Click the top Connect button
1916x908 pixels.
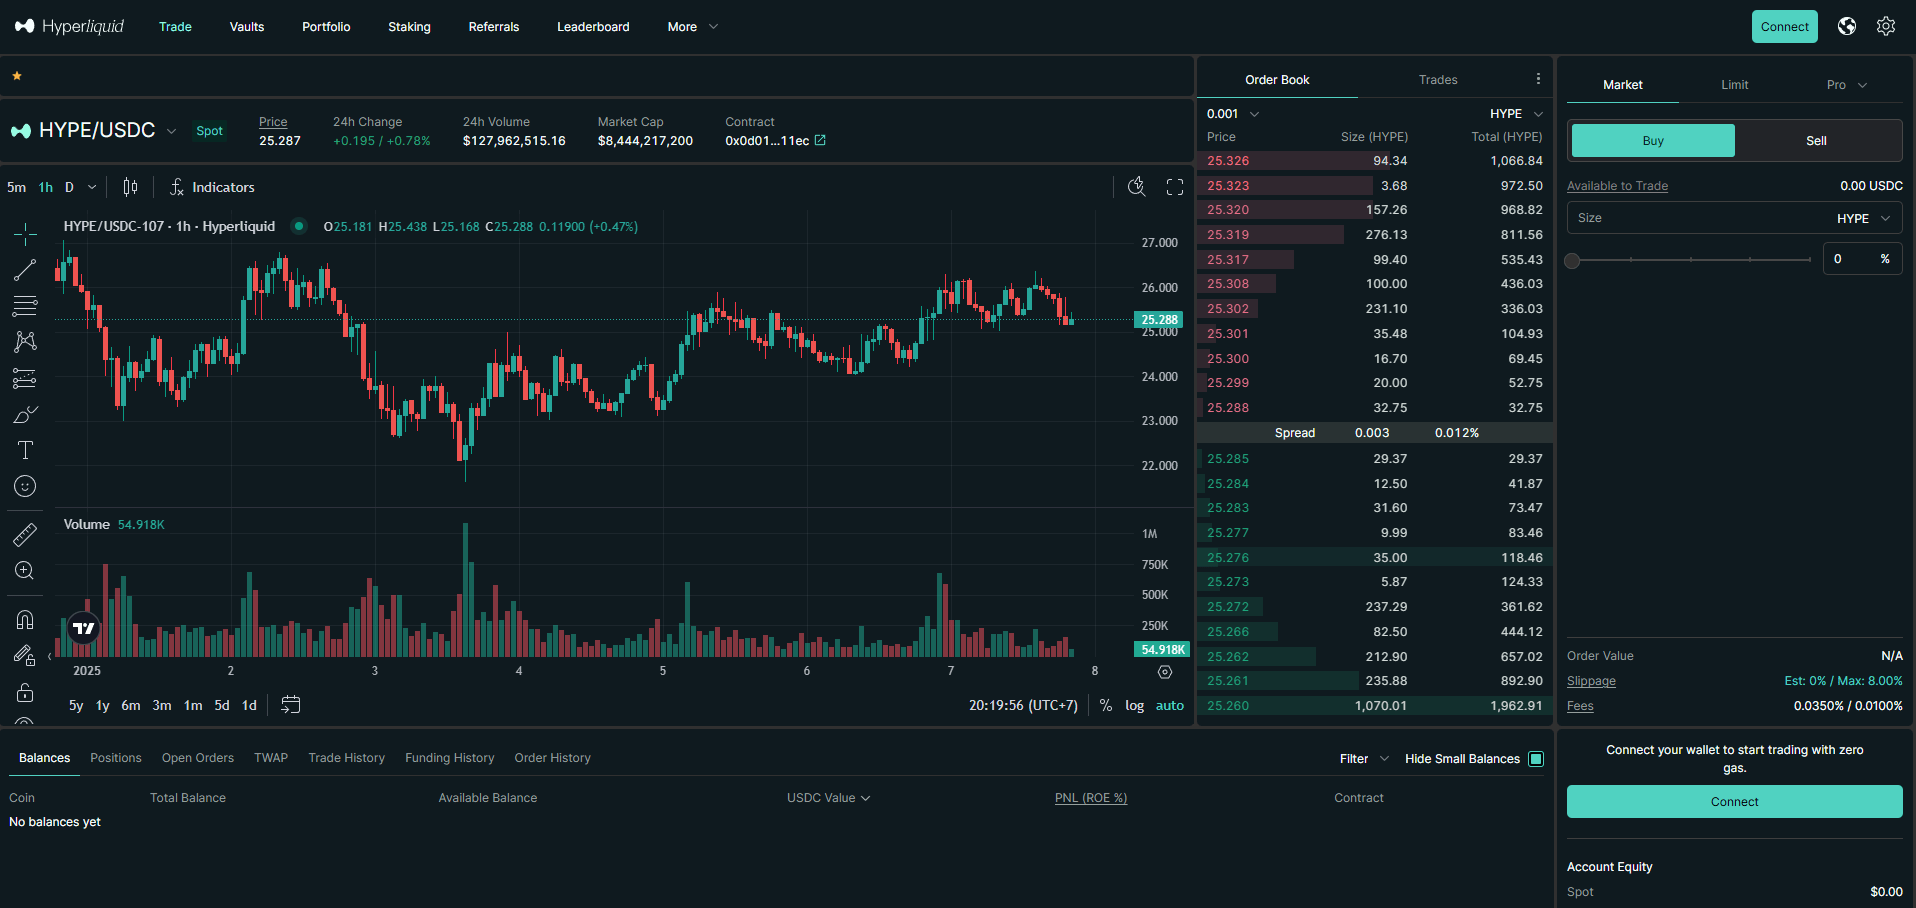click(x=1785, y=27)
